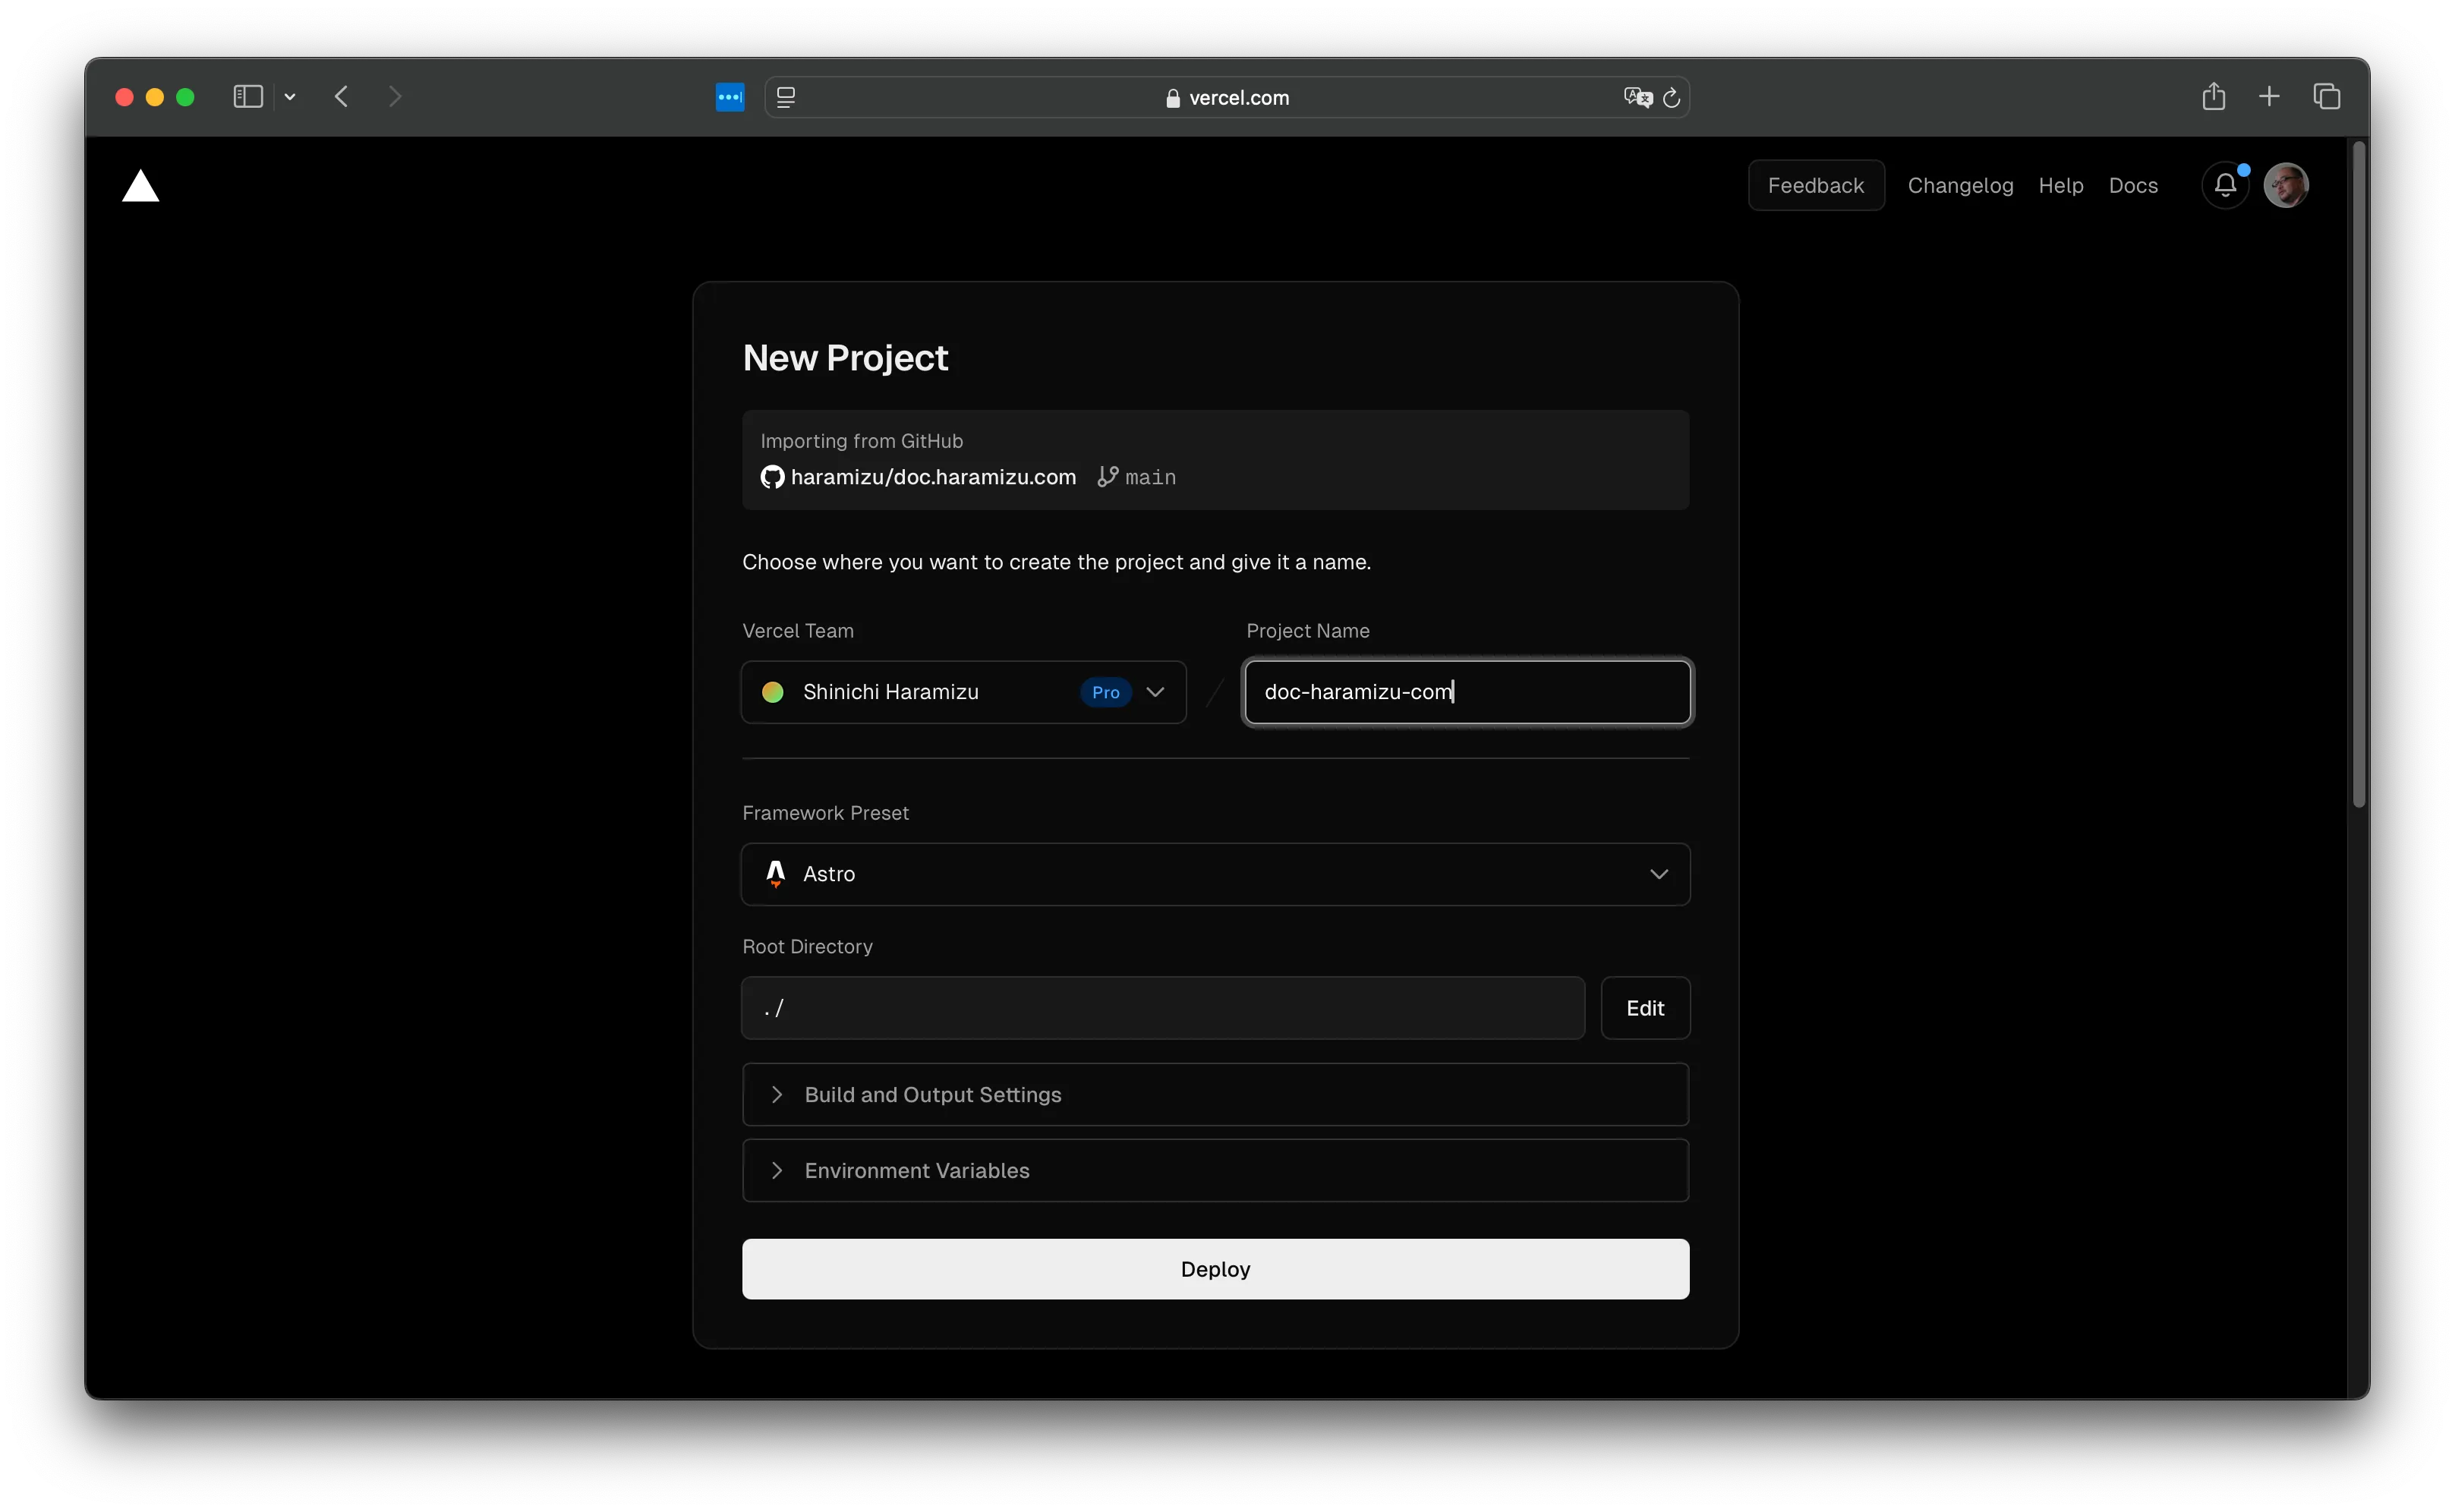2455x1512 pixels.
Task: Click the page vertical scrollbar
Action: click(x=2359, y=475)
